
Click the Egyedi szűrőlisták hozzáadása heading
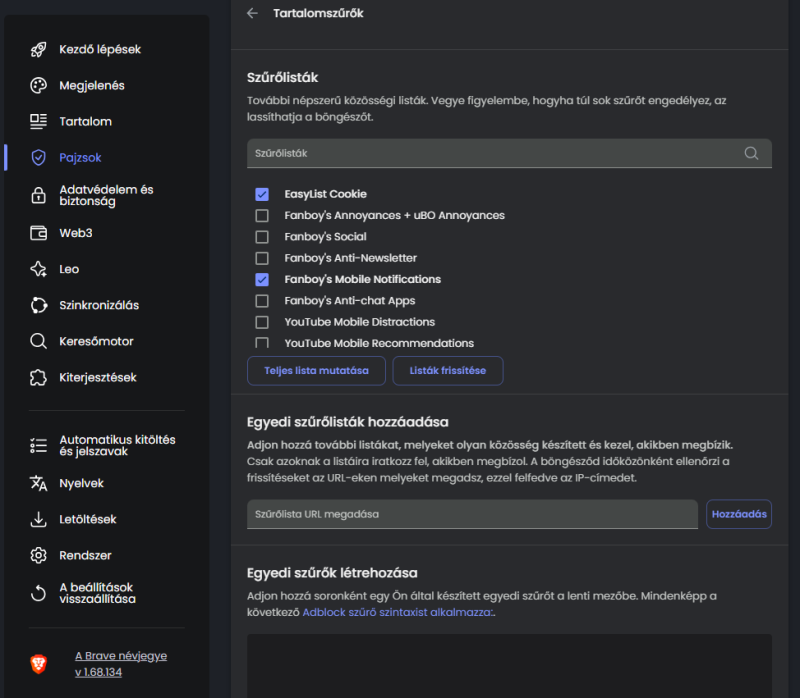click(348, 422)
